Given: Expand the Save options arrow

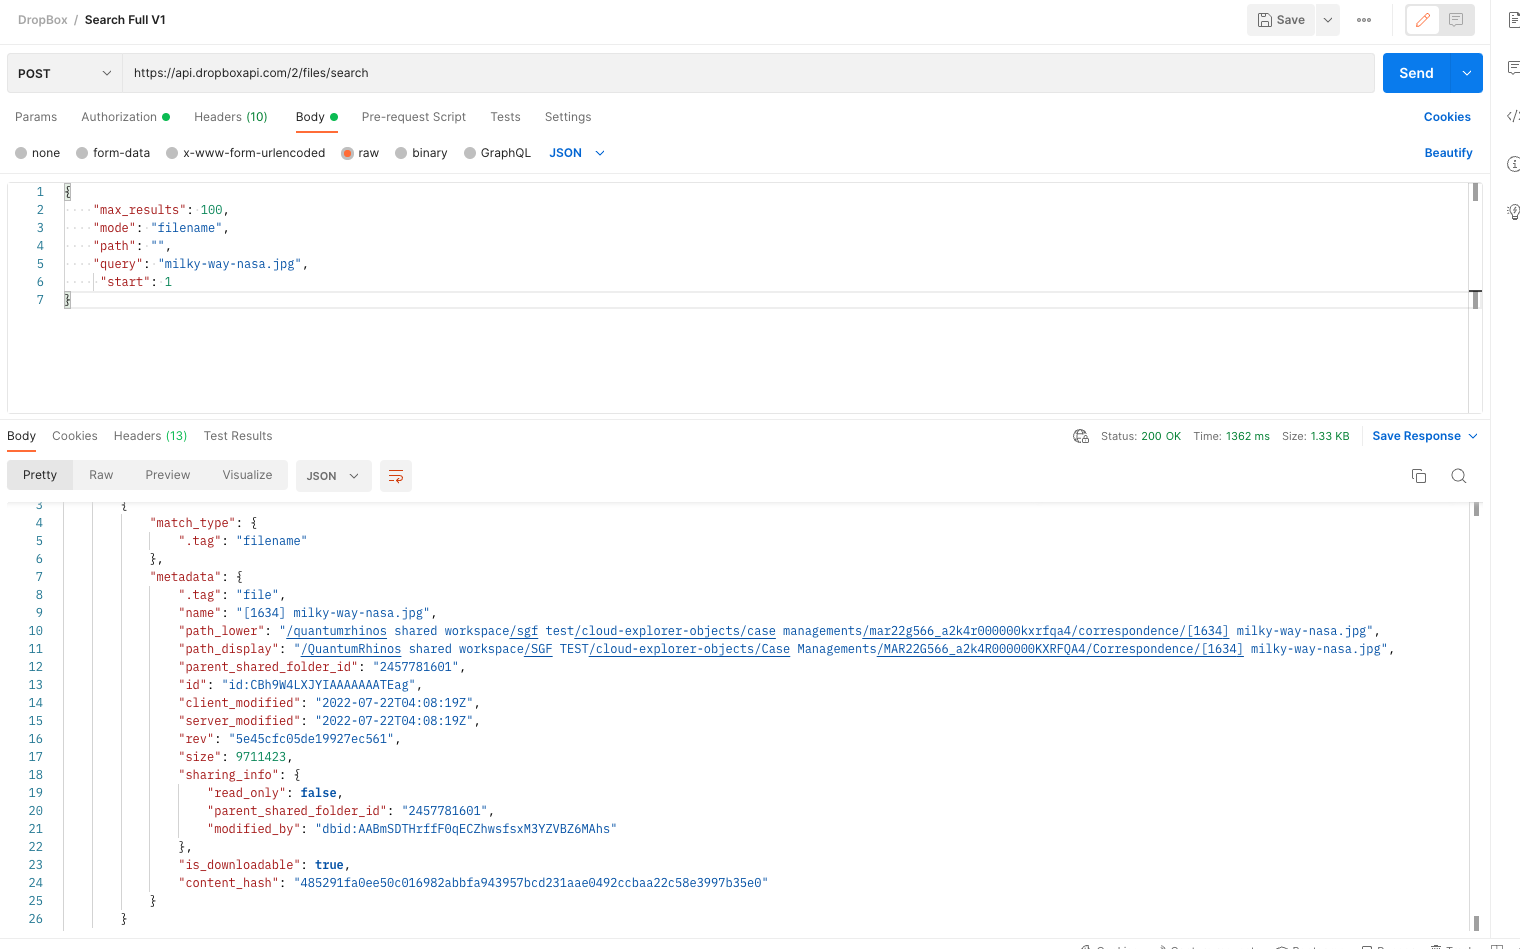Looking at the screenshot, I should point(1328,20).
